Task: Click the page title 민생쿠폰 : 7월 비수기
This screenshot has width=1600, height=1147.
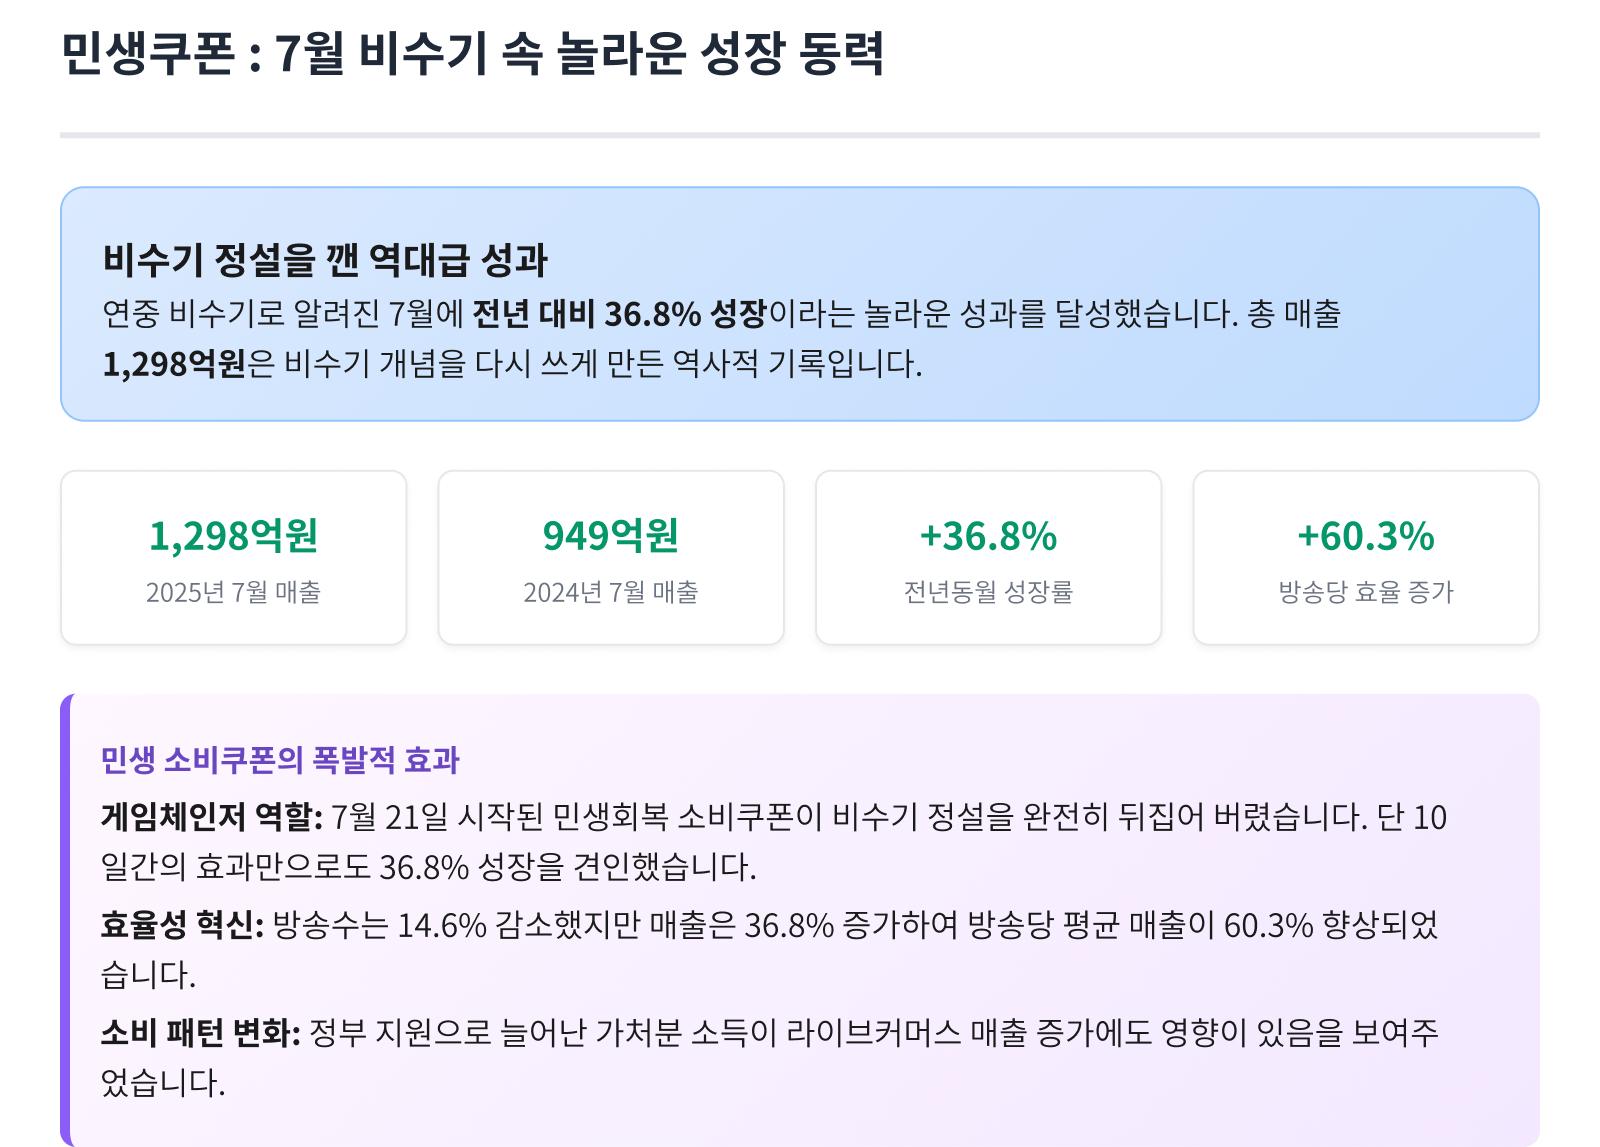Action: (473, 53)
